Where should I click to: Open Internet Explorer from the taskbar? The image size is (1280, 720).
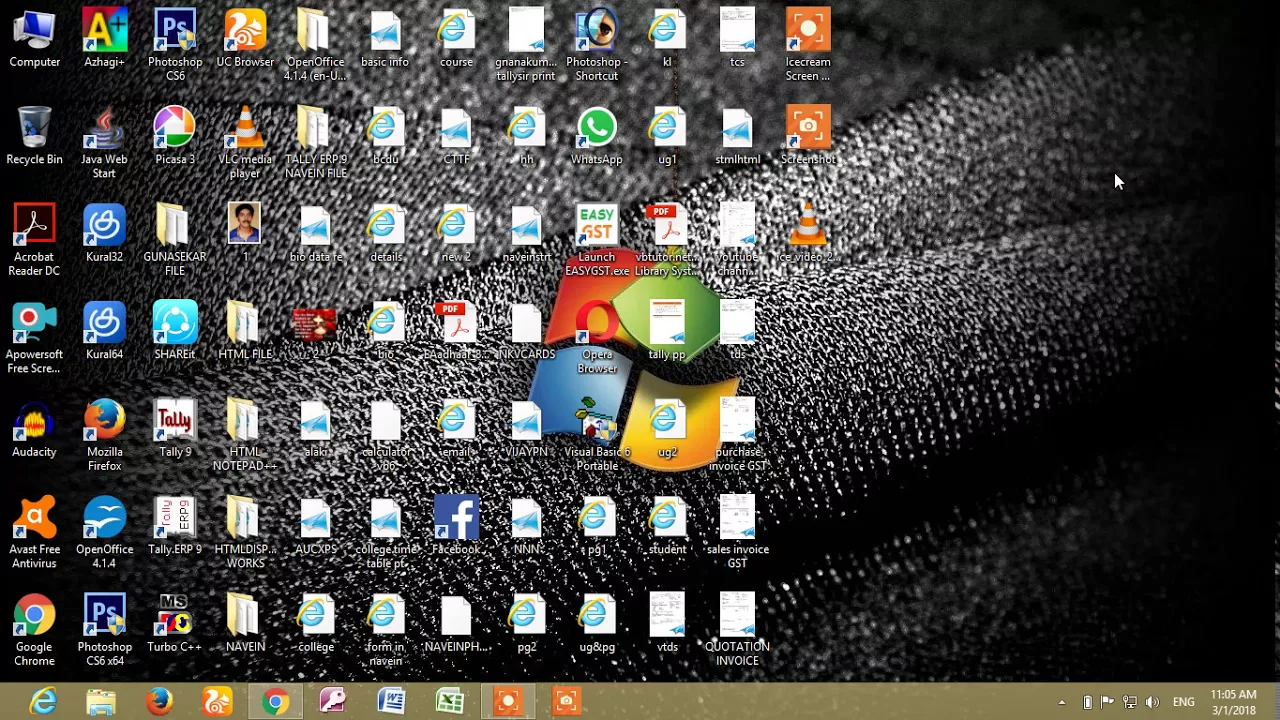point(43,702)
